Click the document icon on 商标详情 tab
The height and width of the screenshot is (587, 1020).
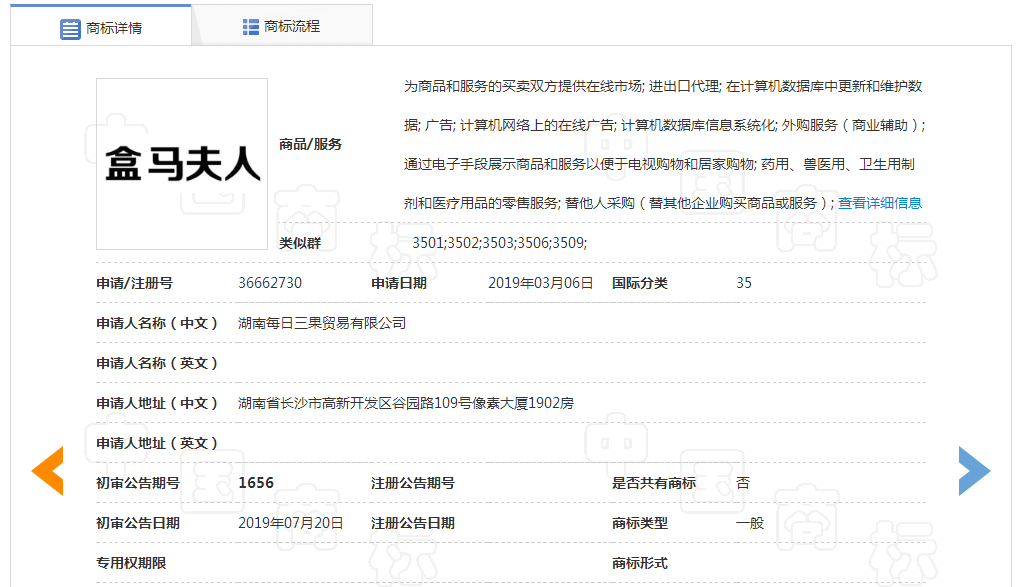point(70,29)
